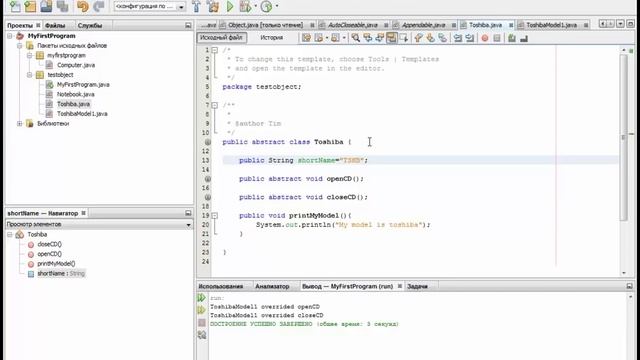
Task: Click the Debug Project icon
Action: tap(245, 6)
